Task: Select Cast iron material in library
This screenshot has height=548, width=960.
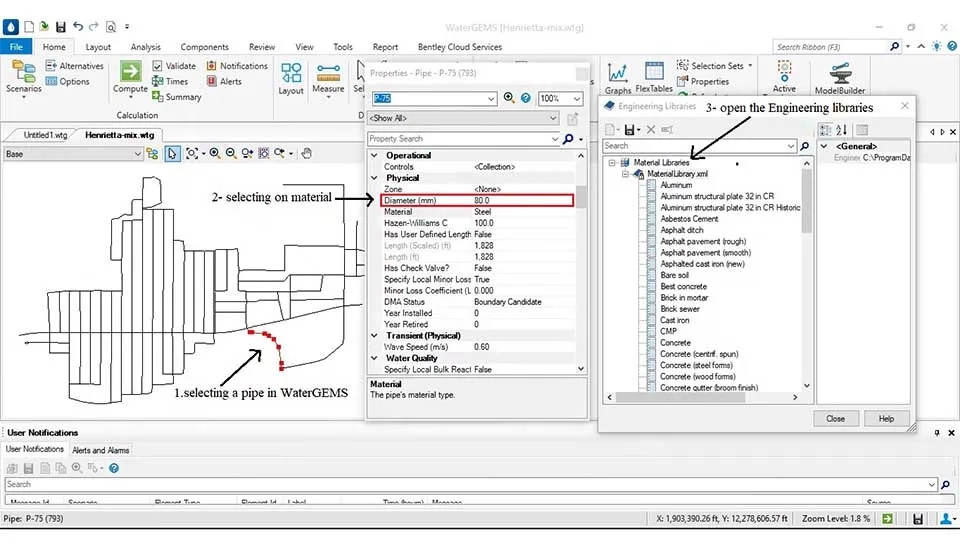Action: click(675, 320)
